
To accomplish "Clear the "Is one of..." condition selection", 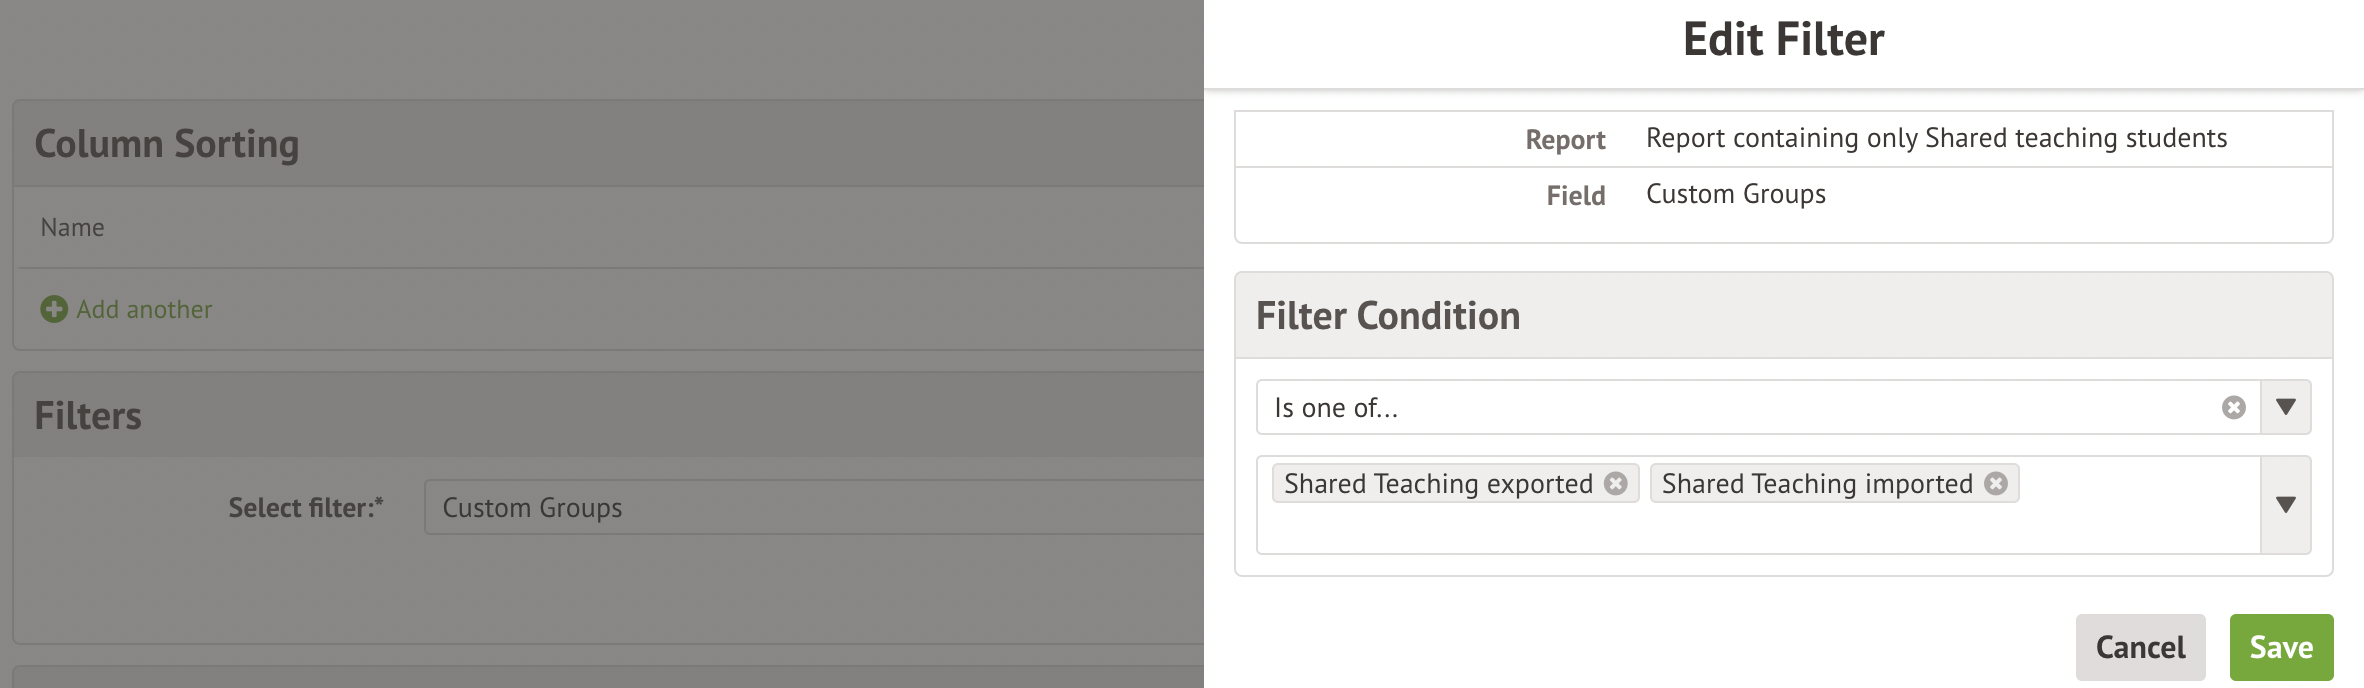I will [x=2233, y=407].
